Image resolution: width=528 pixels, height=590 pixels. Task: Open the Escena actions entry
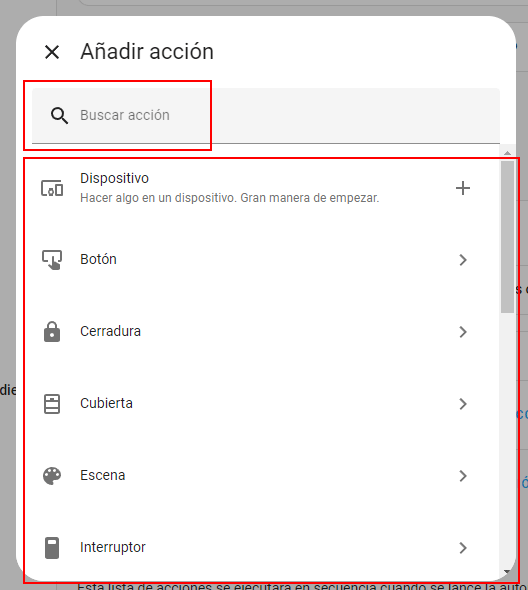click(x=262, y=476)
